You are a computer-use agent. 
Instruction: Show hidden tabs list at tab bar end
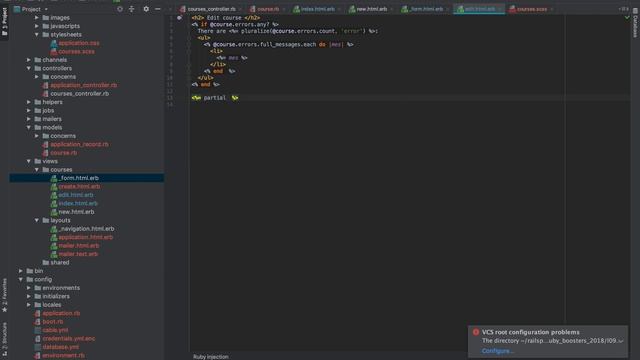coord(624,9)
